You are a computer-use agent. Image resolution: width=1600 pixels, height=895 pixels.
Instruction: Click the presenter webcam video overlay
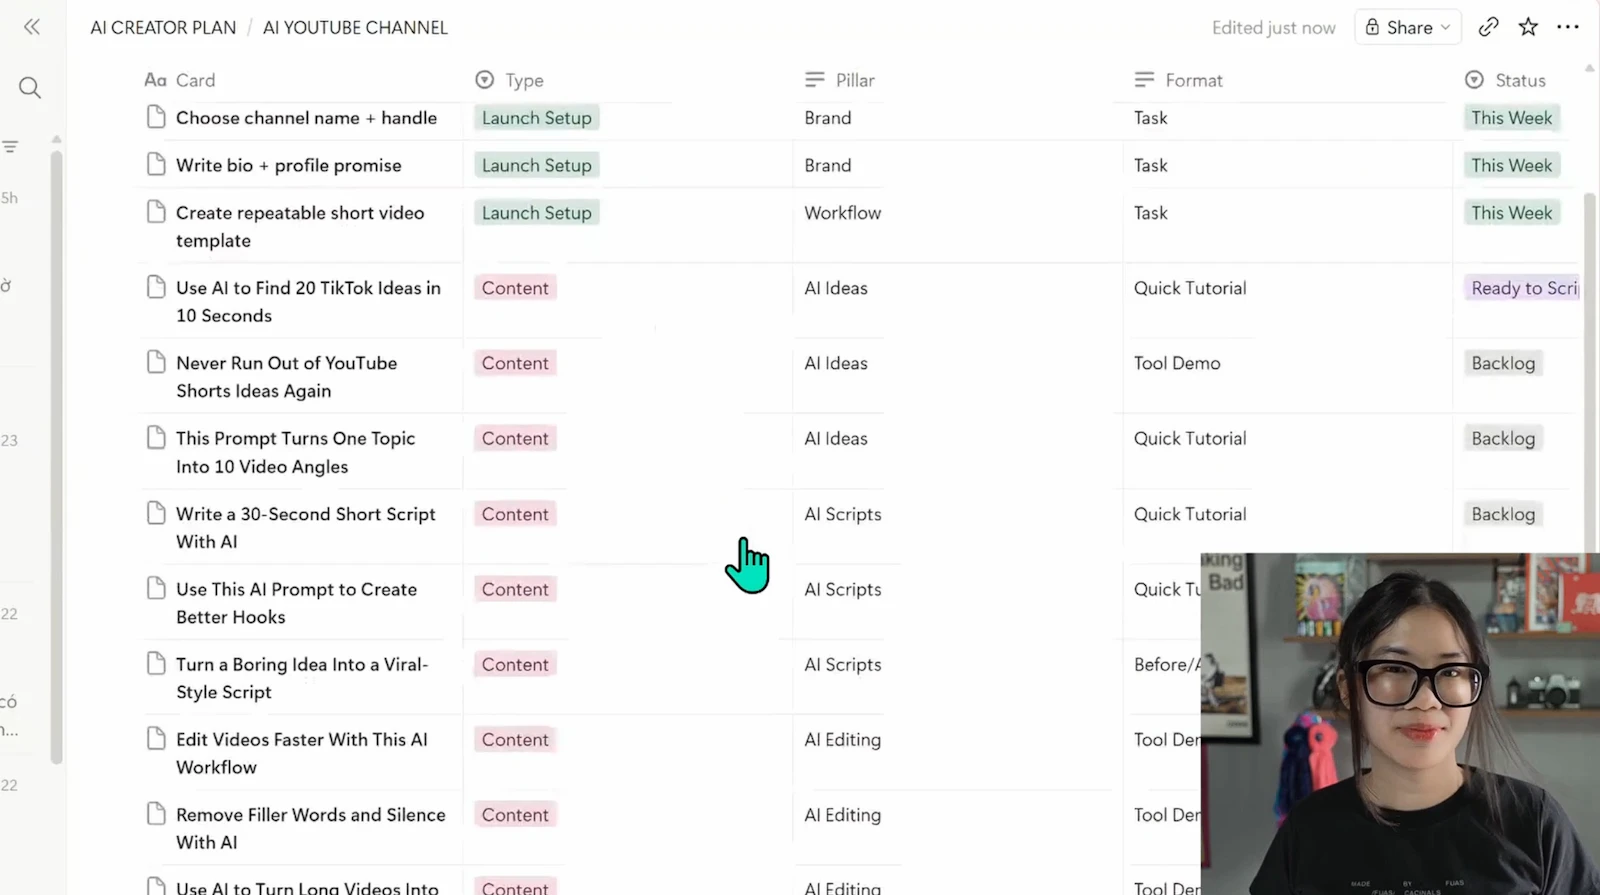(1400, 723)
